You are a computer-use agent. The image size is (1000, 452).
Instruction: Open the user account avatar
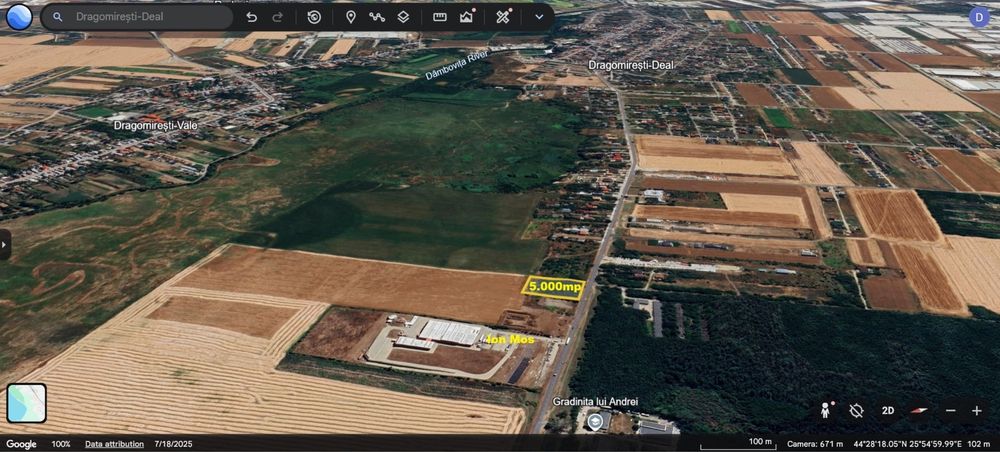(979, 17)
